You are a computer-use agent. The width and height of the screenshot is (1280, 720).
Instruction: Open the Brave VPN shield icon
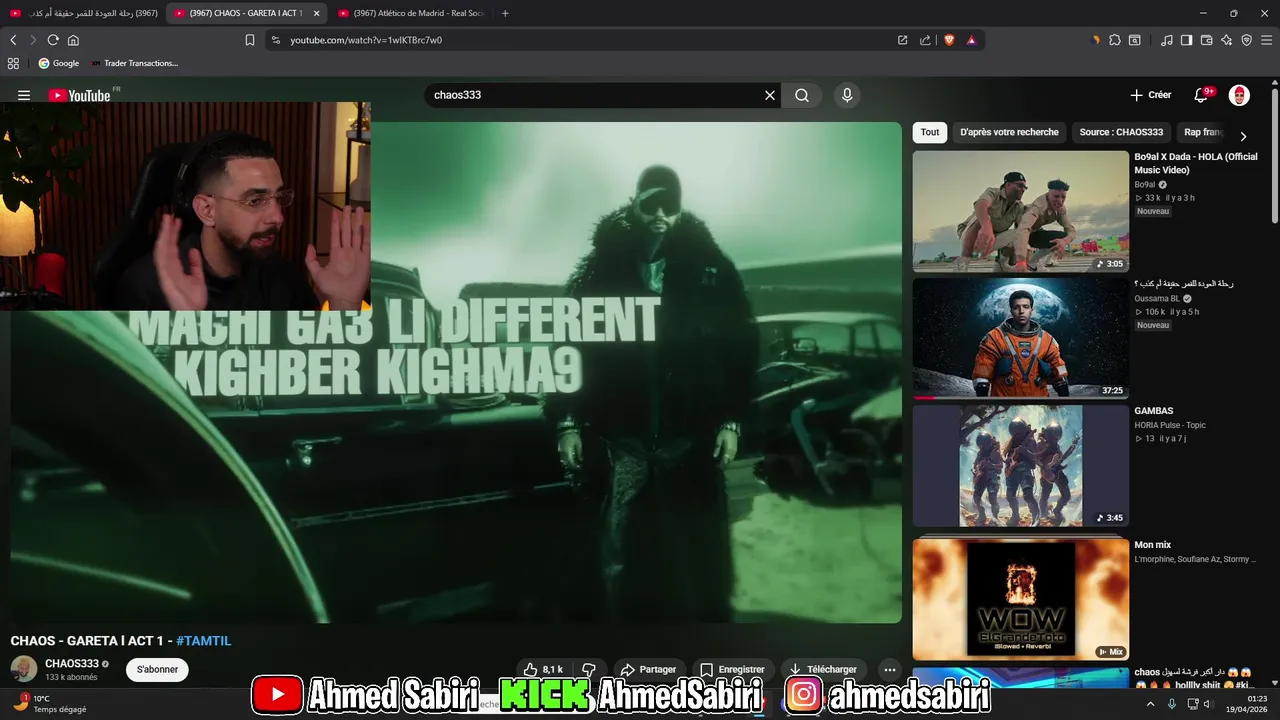1246,40
